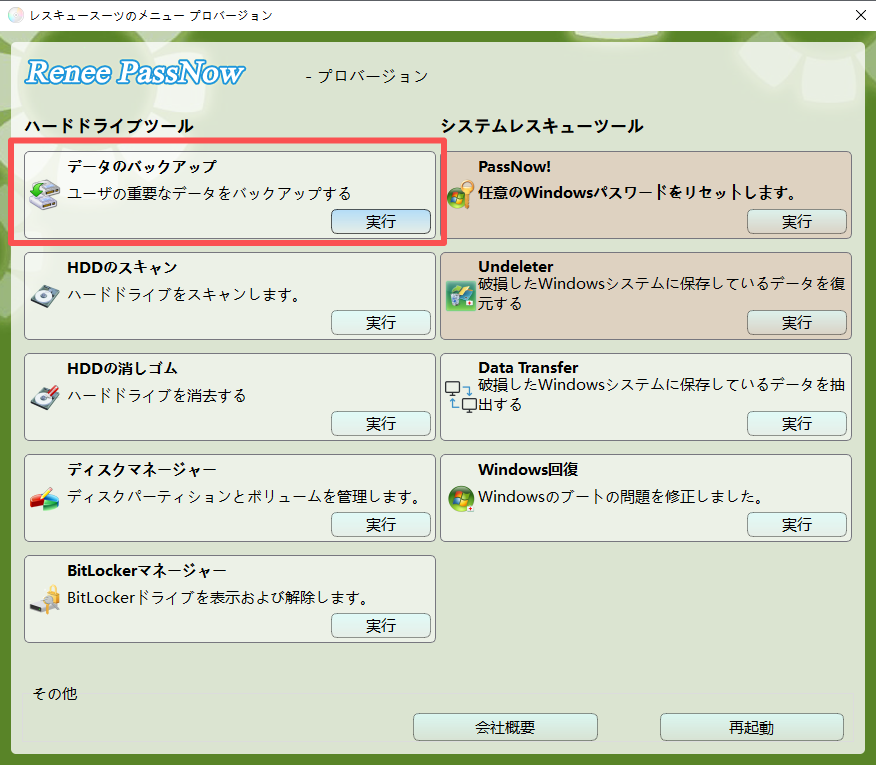Click the HDDのスキャン title text
Image resolution: width=876 pixels, height=765 pixels.
point(122,268)
